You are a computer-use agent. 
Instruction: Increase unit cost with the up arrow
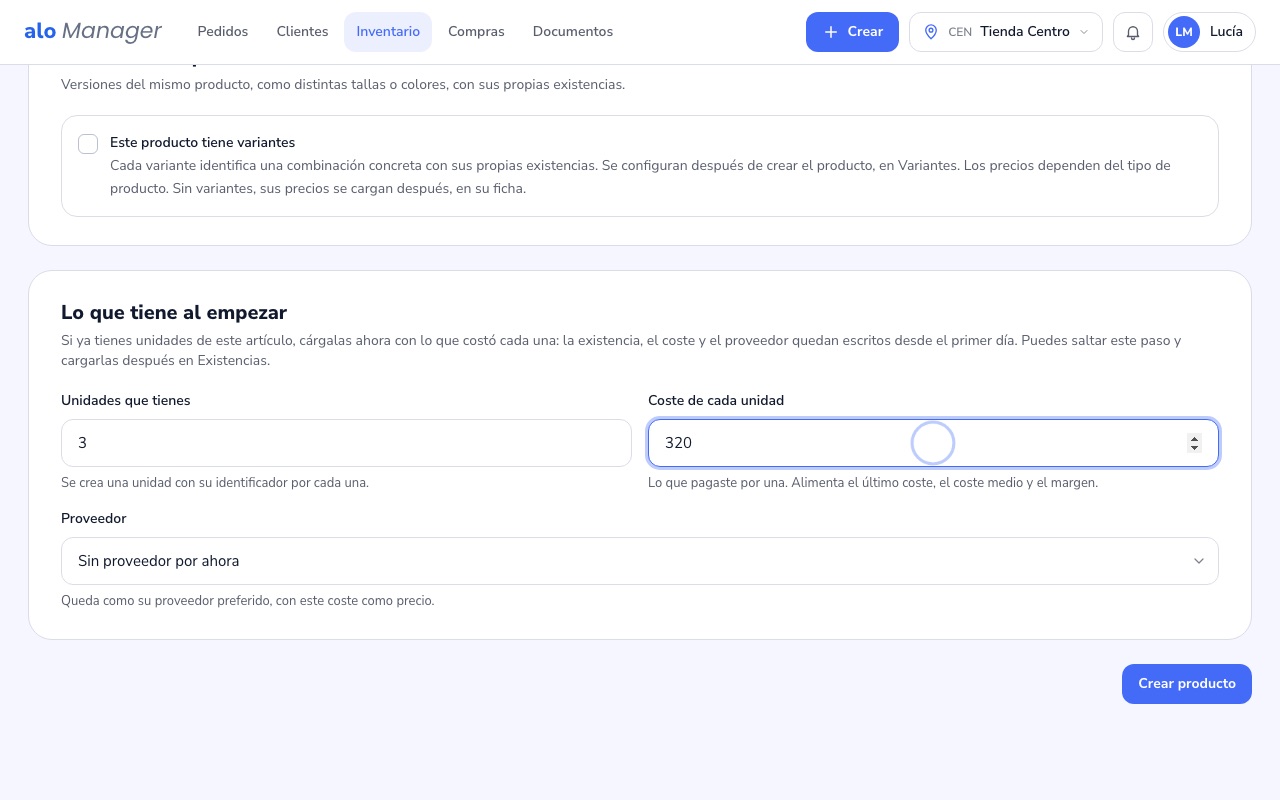click(x=1194, y=438)
